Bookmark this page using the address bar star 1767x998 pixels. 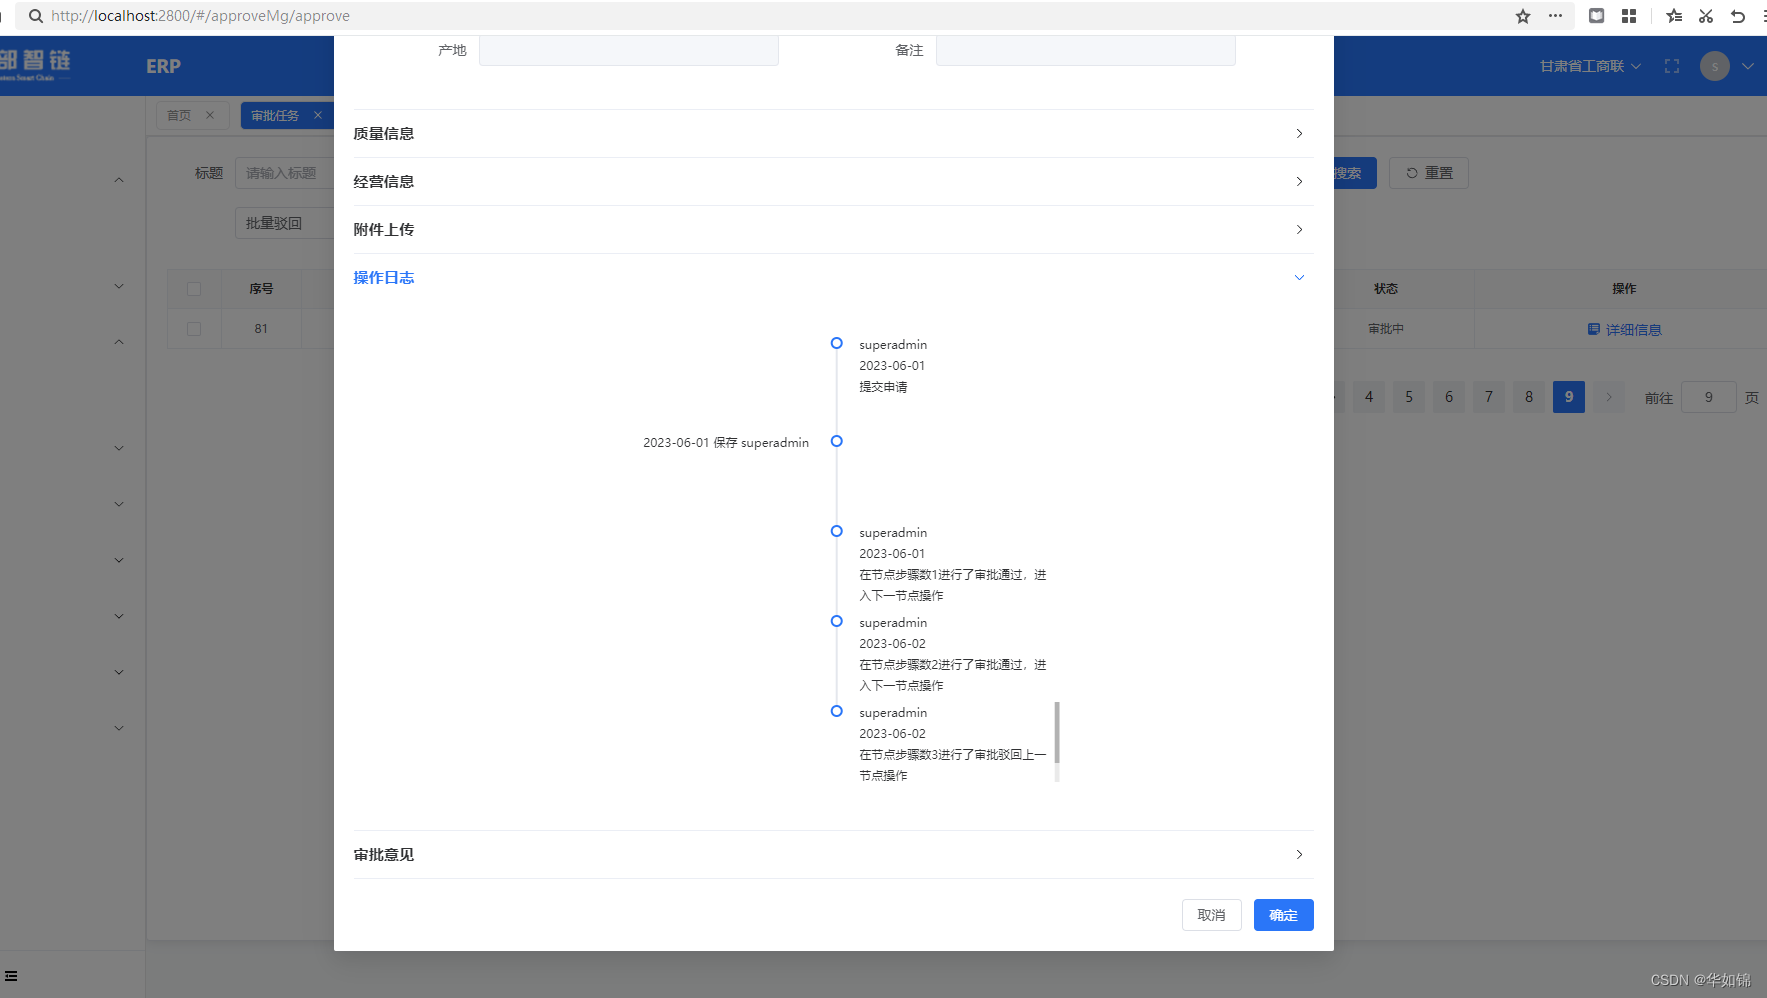pyautogui.click(x=1523, y=16)
